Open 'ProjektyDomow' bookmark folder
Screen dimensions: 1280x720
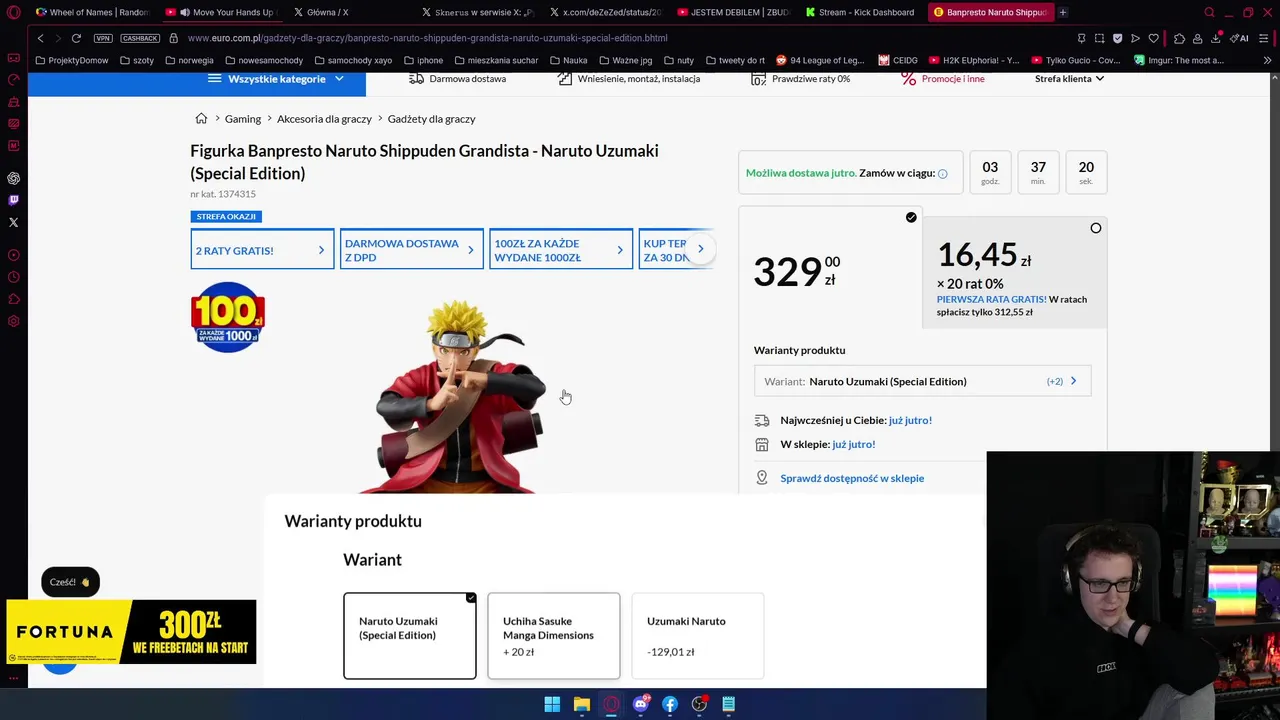tap(71, 60)
